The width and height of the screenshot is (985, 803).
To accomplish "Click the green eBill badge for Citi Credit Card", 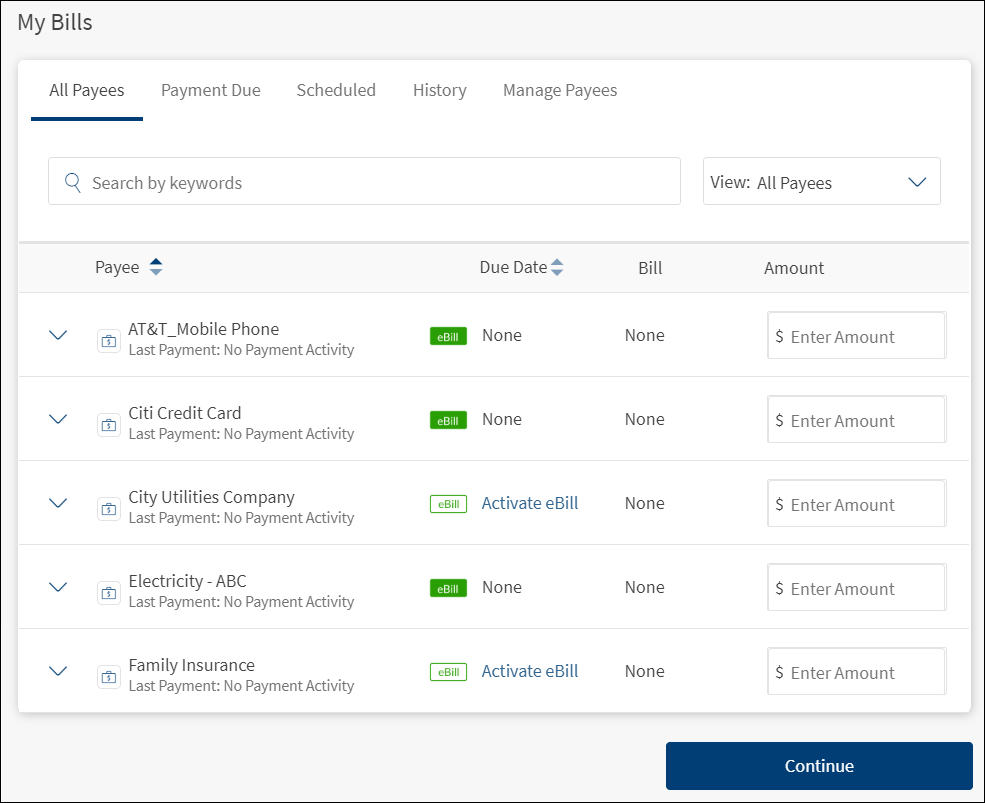I will pyautogui.click(x=448, y=421).
